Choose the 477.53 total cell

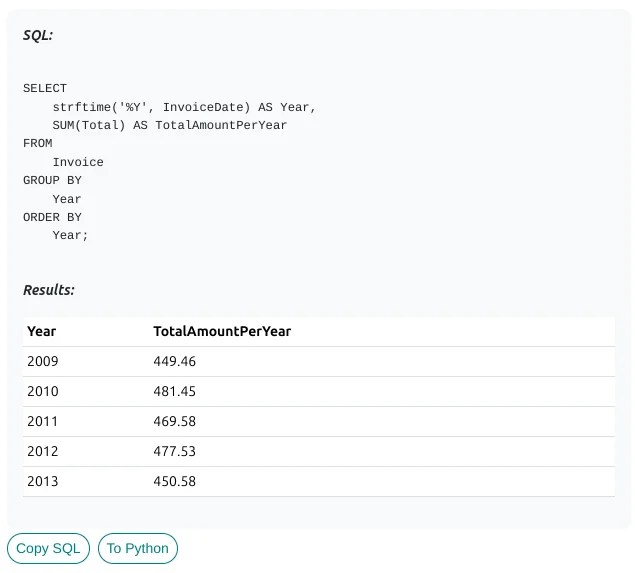pos(174,451)
